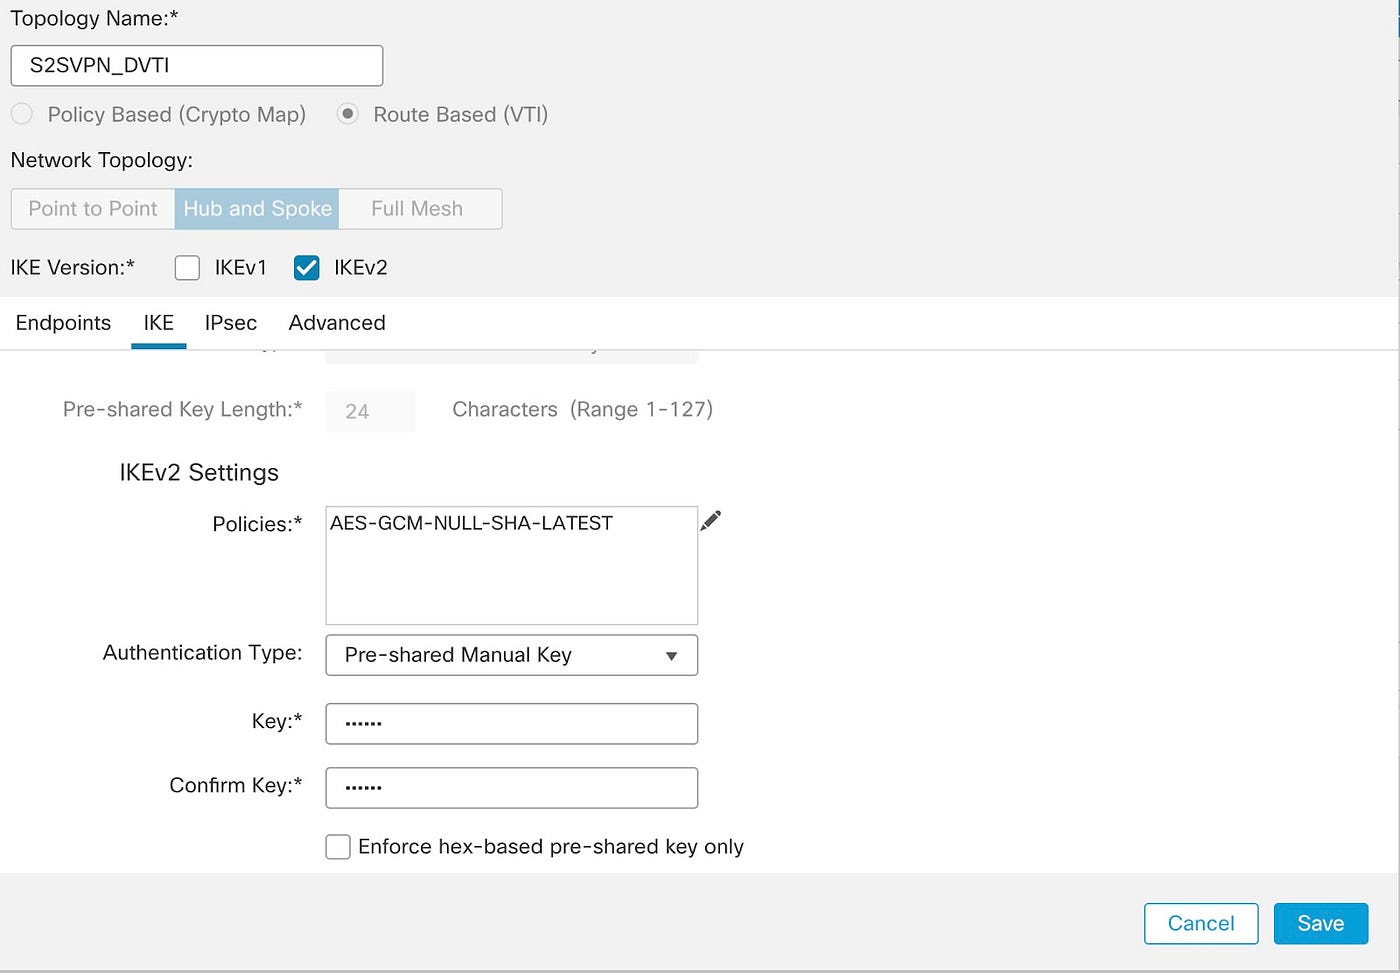Viewport: 1400px width, 973px height.
Task: Expand the Pre-shared Manual Key selector arrow
Action: pos(672,655)
